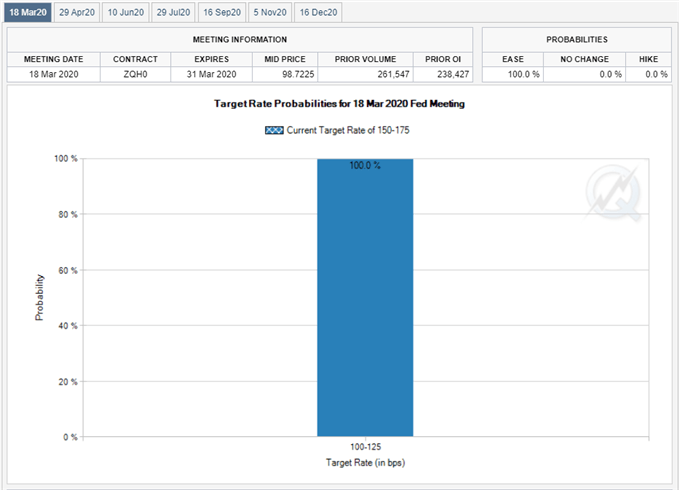The height and width of the screenshot is (490, 679).
Task: Open the 10 Jun20 meeting tab
Action: click(126, 13)
